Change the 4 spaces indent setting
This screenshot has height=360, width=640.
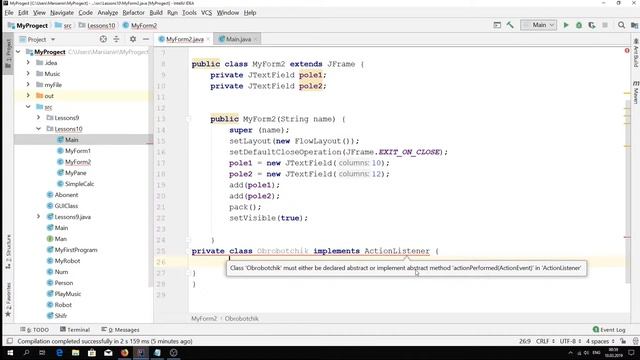[x=600, y=341]
